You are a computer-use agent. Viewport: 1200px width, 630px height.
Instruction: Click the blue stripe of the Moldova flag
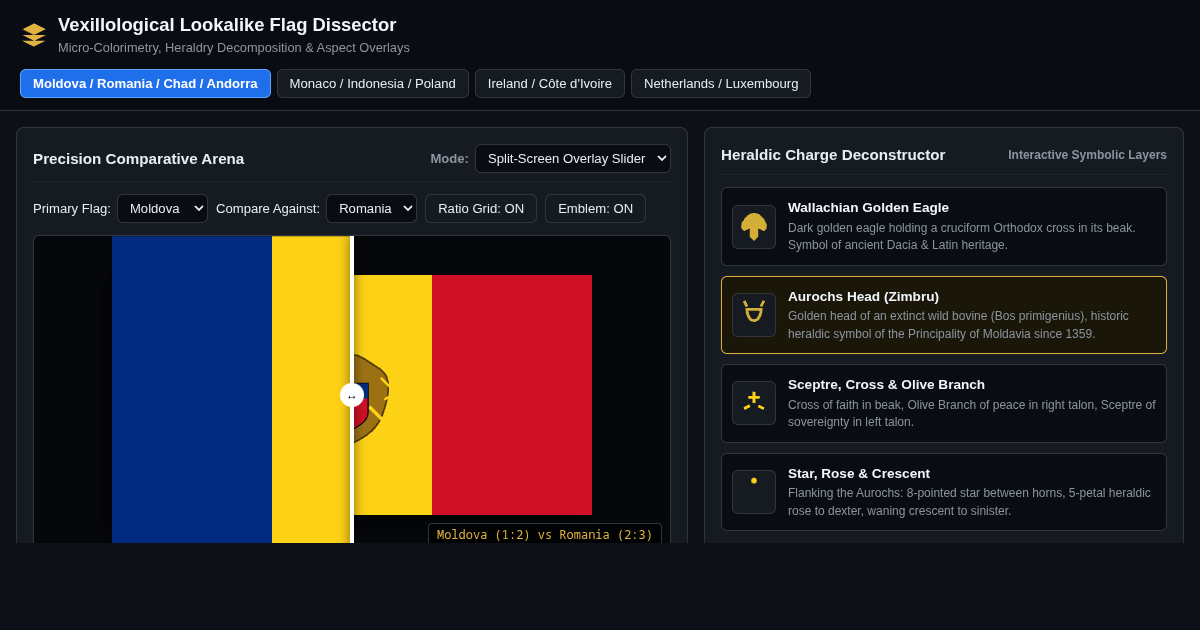point(192,390)
